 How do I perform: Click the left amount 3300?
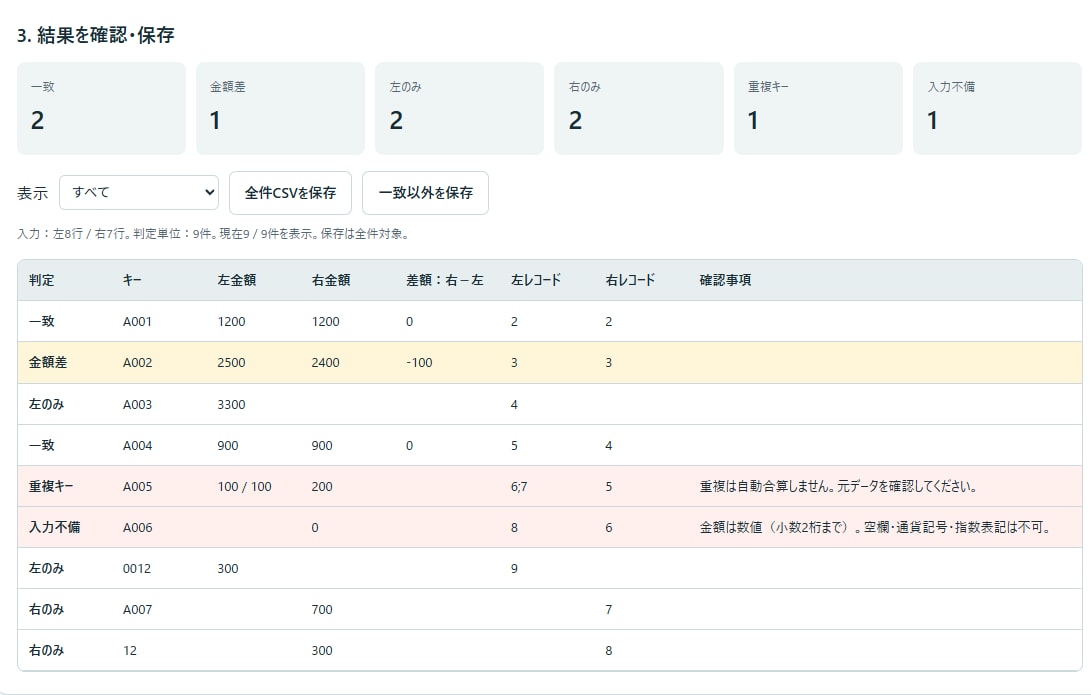click(x=231, y=404)
